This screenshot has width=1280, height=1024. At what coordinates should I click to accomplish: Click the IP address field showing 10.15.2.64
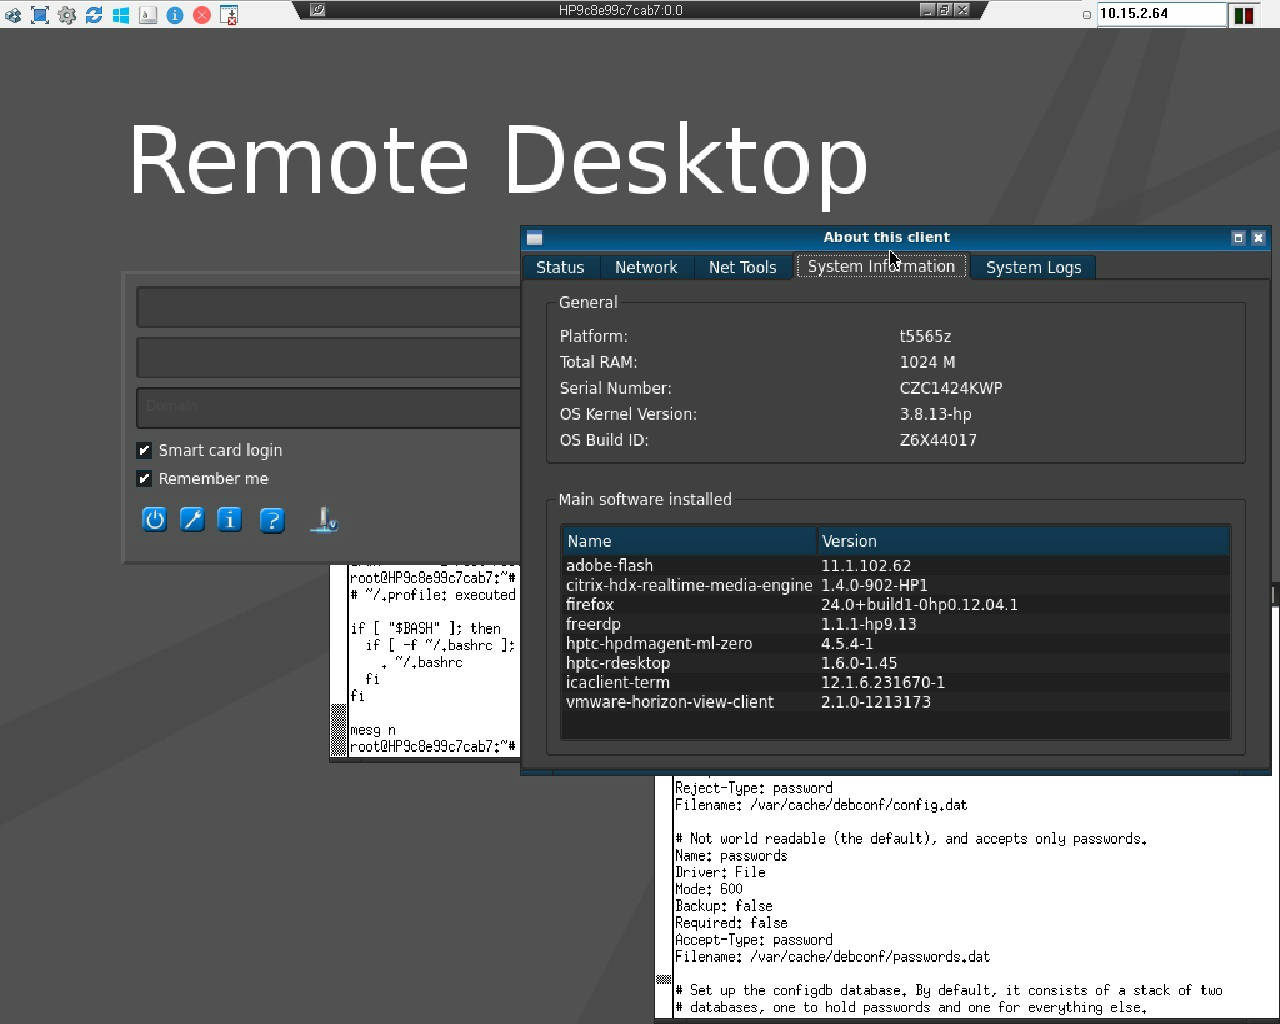1160,14
